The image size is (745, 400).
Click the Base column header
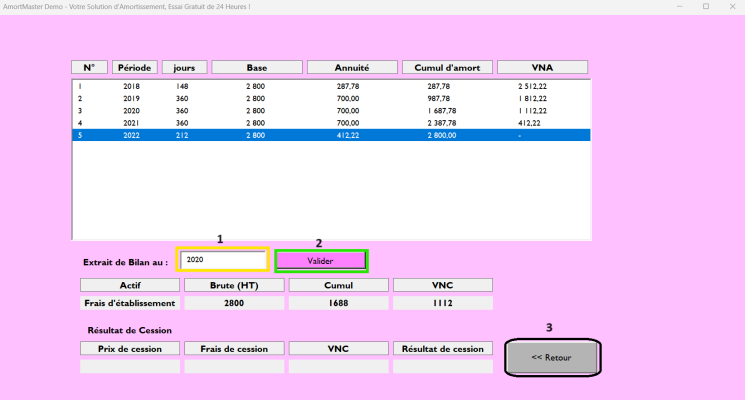click(257, 67)
